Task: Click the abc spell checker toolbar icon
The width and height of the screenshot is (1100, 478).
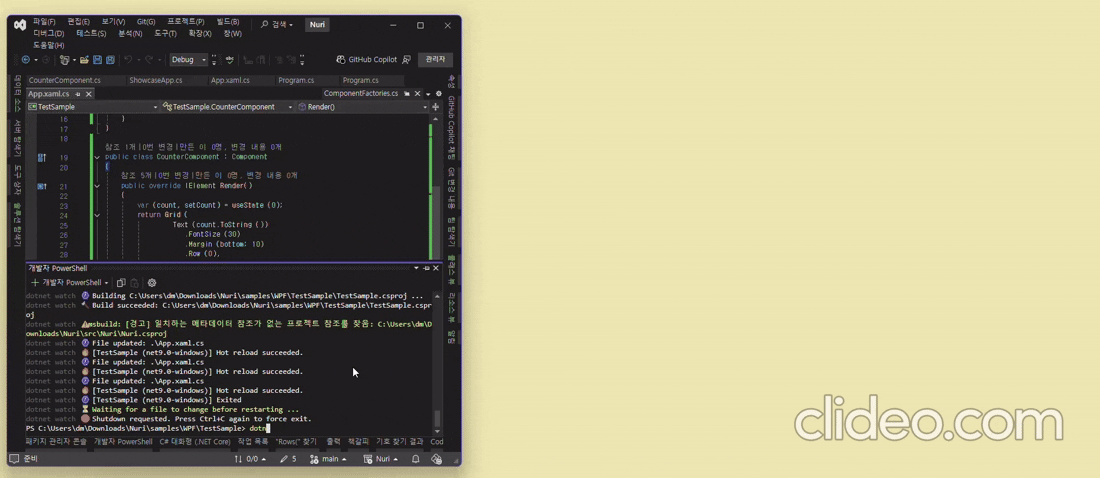Action: click(231, 60)
